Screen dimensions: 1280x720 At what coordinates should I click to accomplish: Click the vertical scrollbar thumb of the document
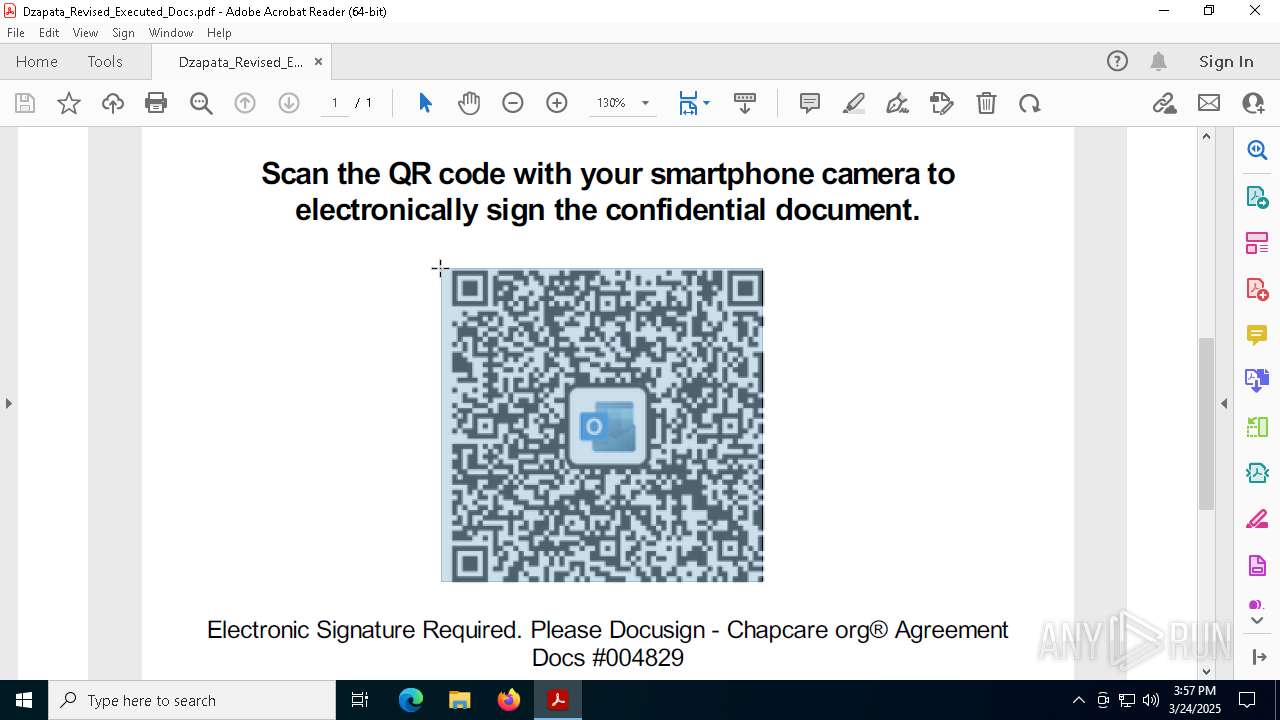click(x=1206, y=424)
